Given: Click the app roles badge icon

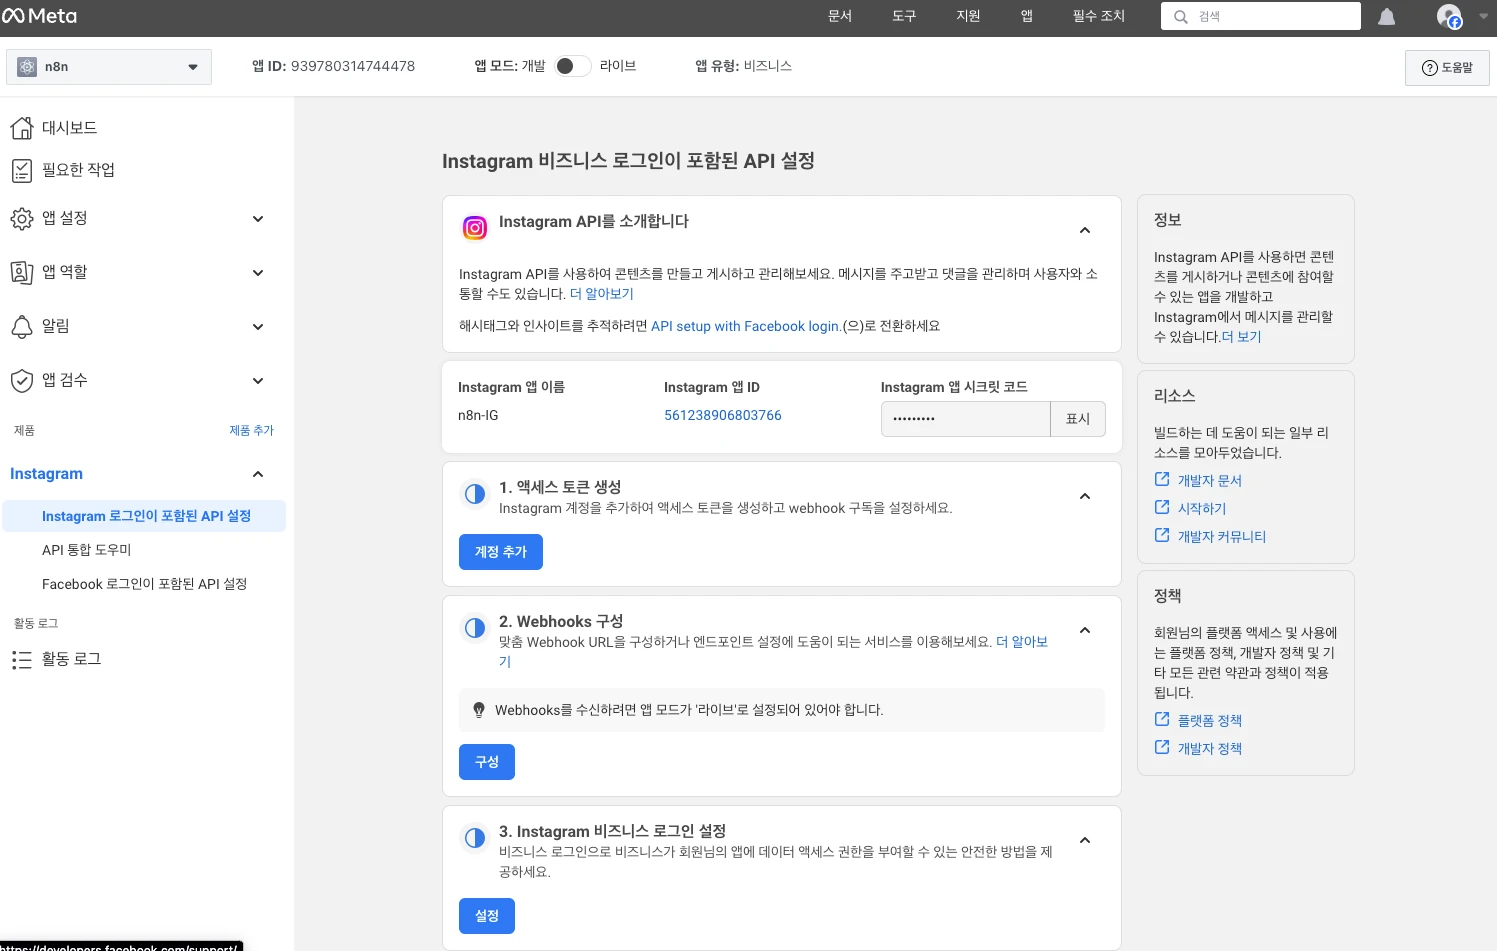Looking at the screenshot, I should (x=22, y=272).
